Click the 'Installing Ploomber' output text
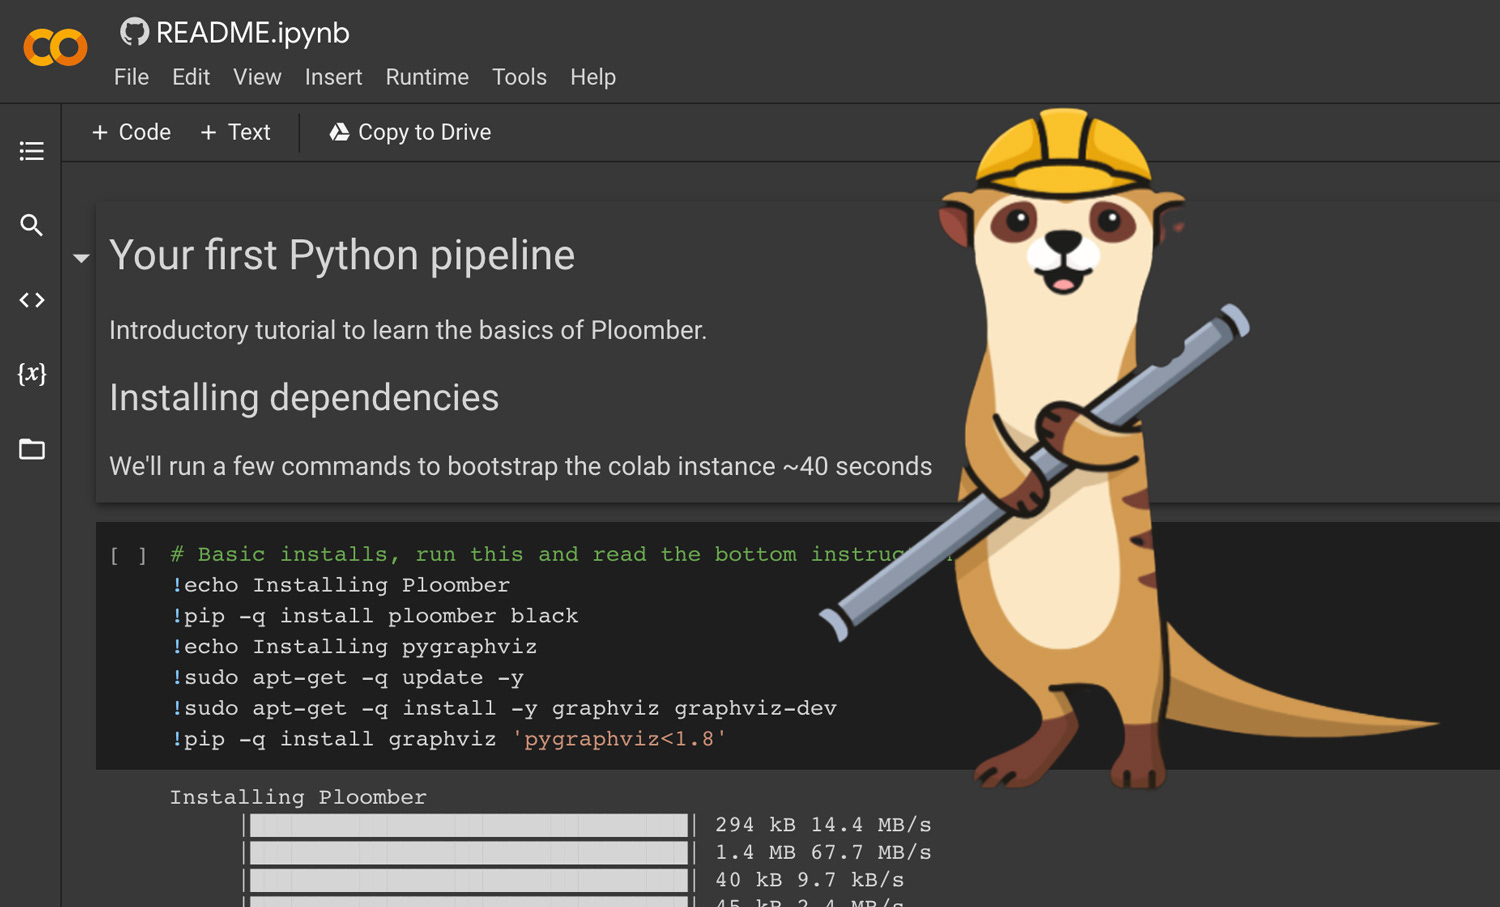Image resolution: width=1500 pixels, height=907 pixels. point(298,797)
